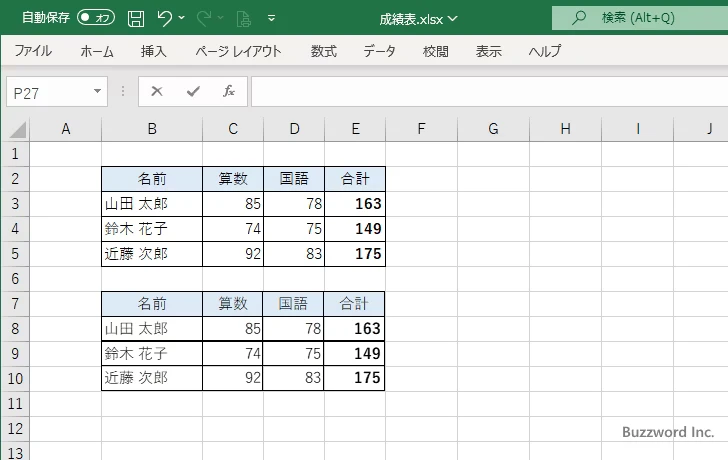This screenshot has width=728, height=460.
Task: Click total 149 in row 9
Action: (x=354, y=354)
